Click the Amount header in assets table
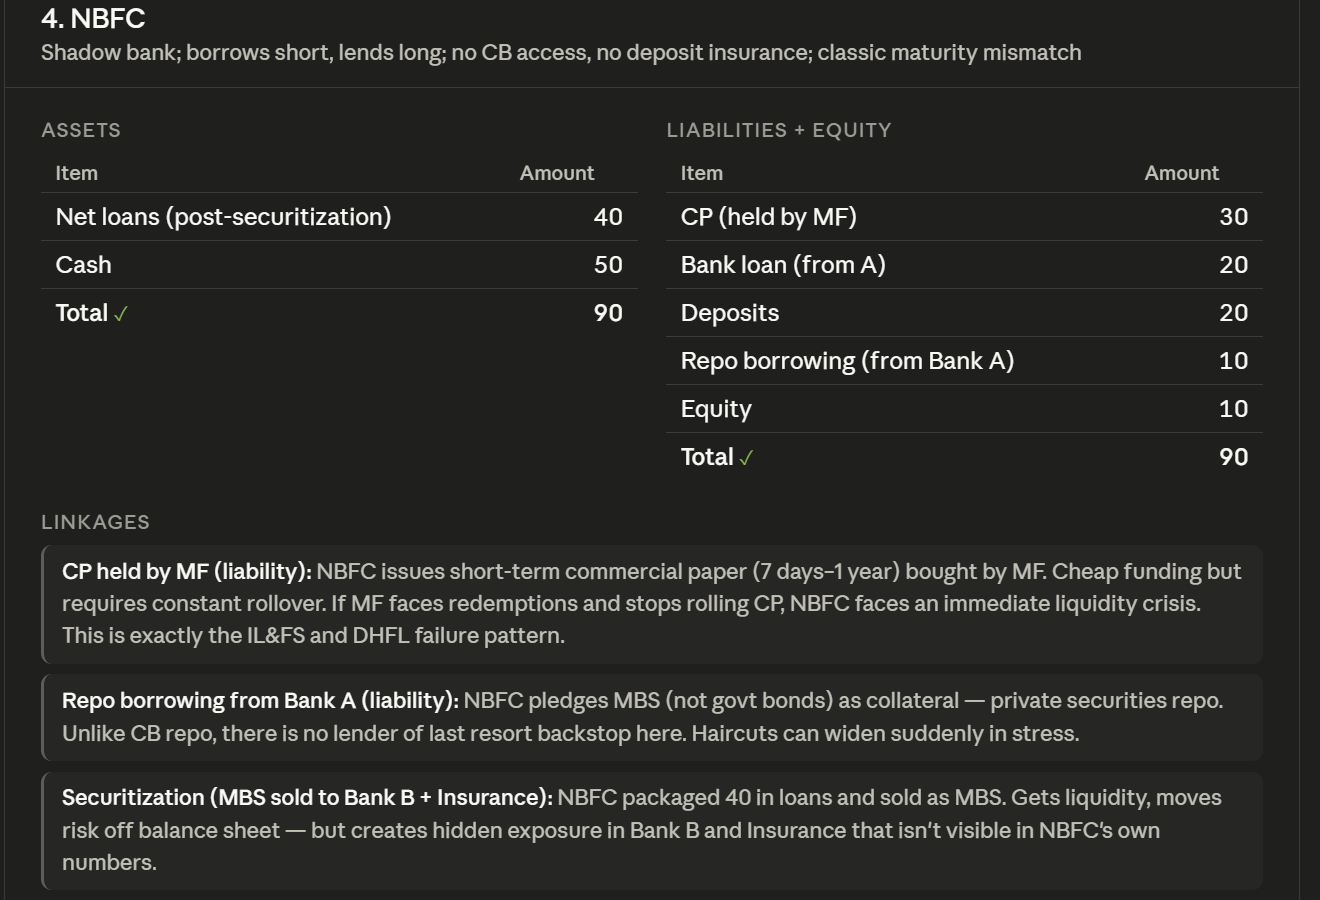The width and height of the screenshot is (1320, 900). [557, 173]
